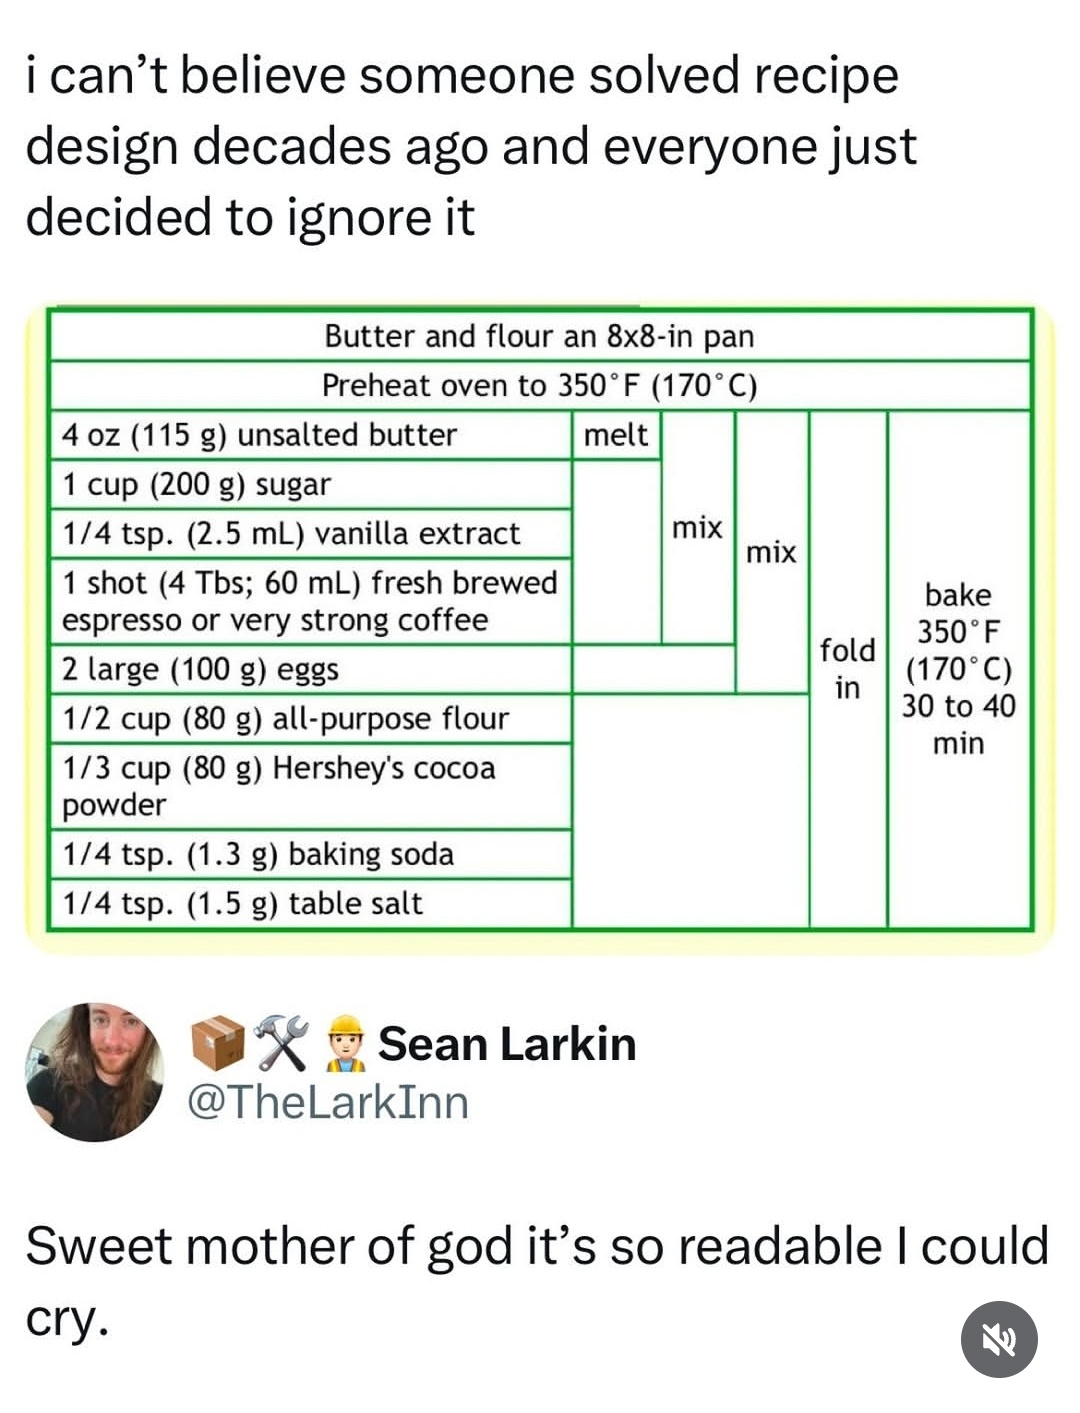Select the Hershey's cocoa powder row
Viewport: 1080px width, 1413px height.
pos(310,786)
